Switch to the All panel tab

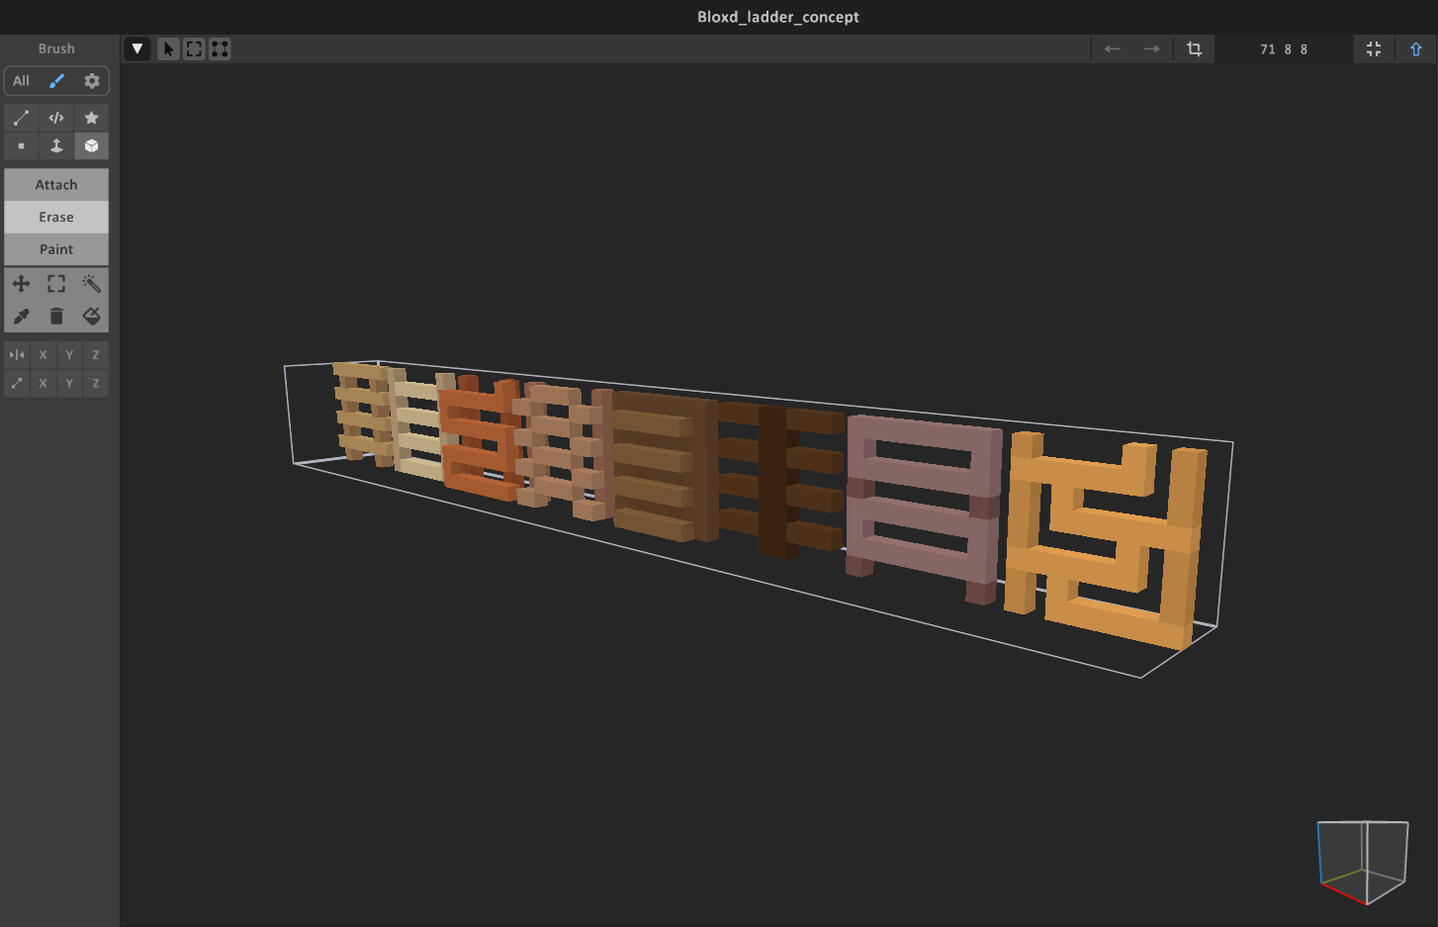[x=21, y=81]
